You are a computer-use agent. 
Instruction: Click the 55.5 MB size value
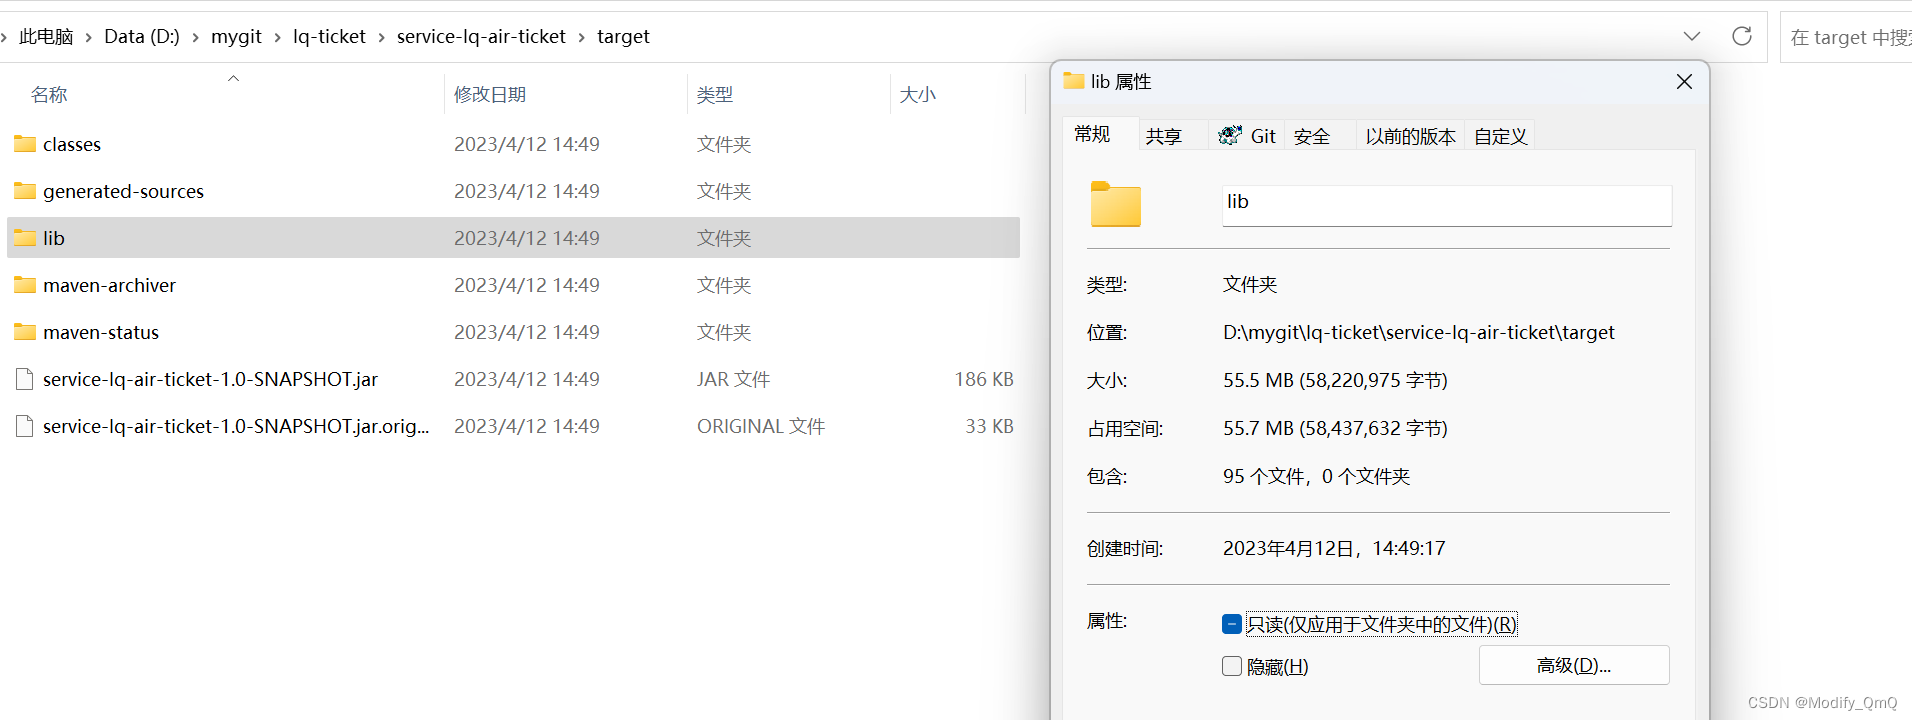[x=1335, y=380]
